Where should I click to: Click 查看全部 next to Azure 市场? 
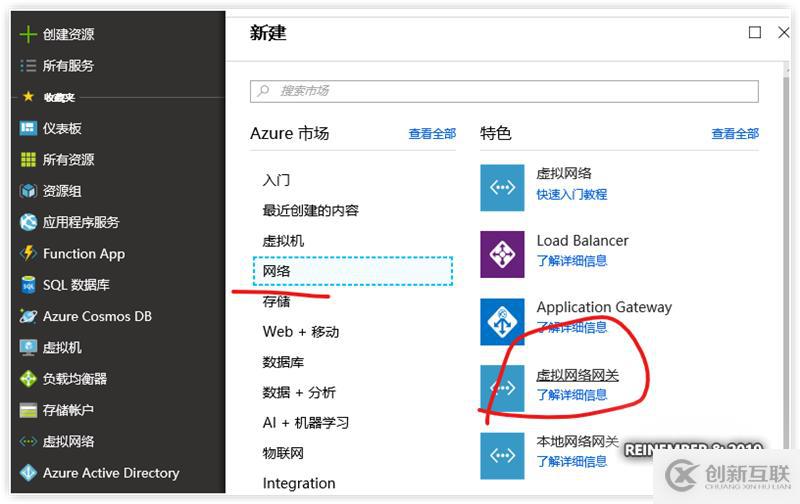(432, 134)
